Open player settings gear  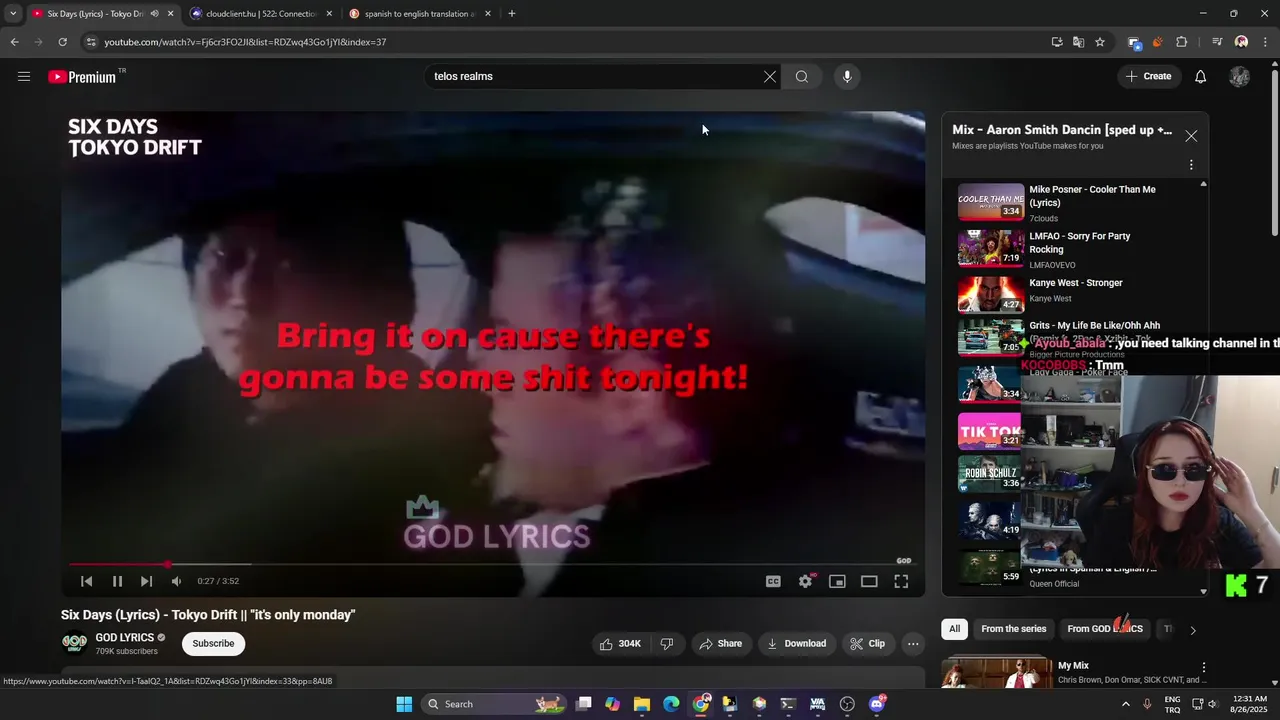pos(806,581)
